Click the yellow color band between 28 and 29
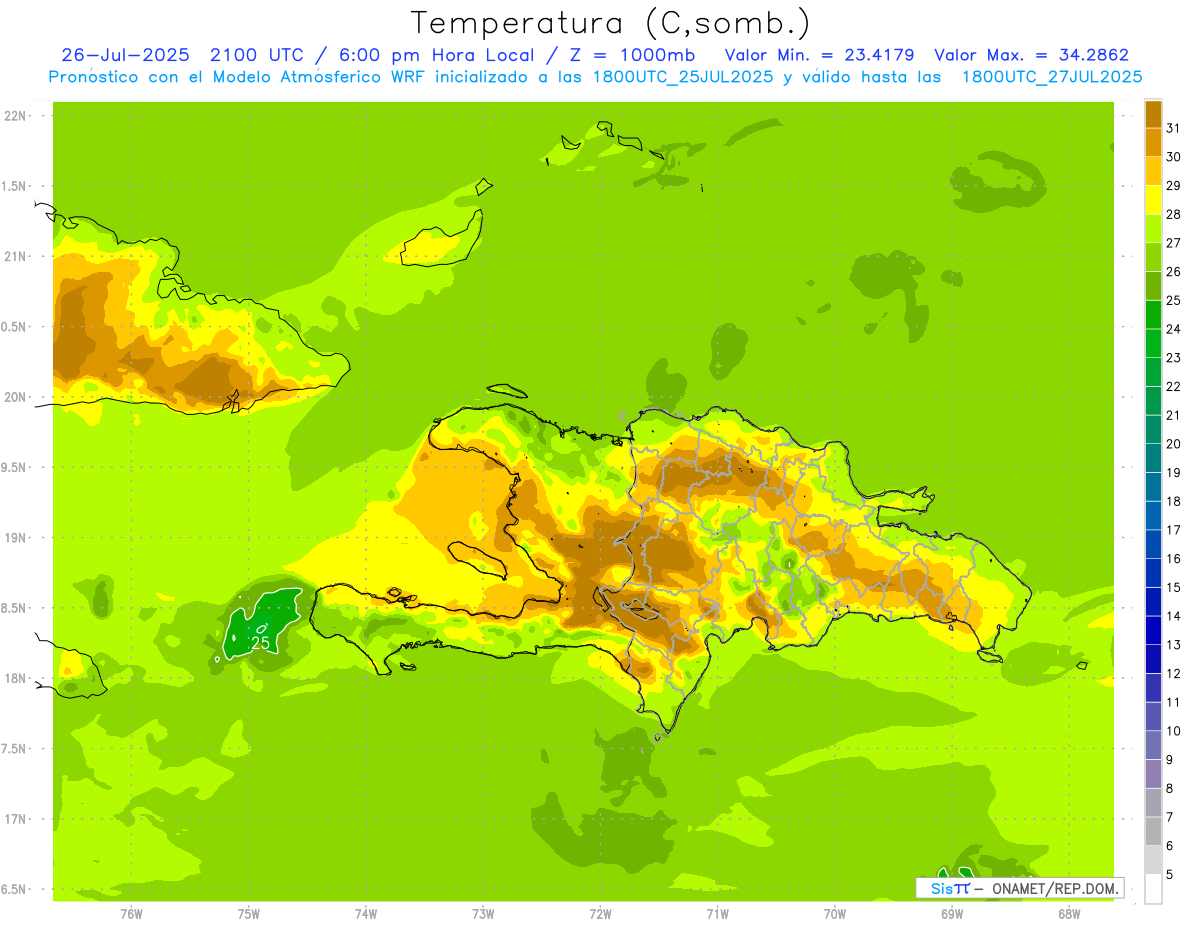 [x=1153, y=199]
